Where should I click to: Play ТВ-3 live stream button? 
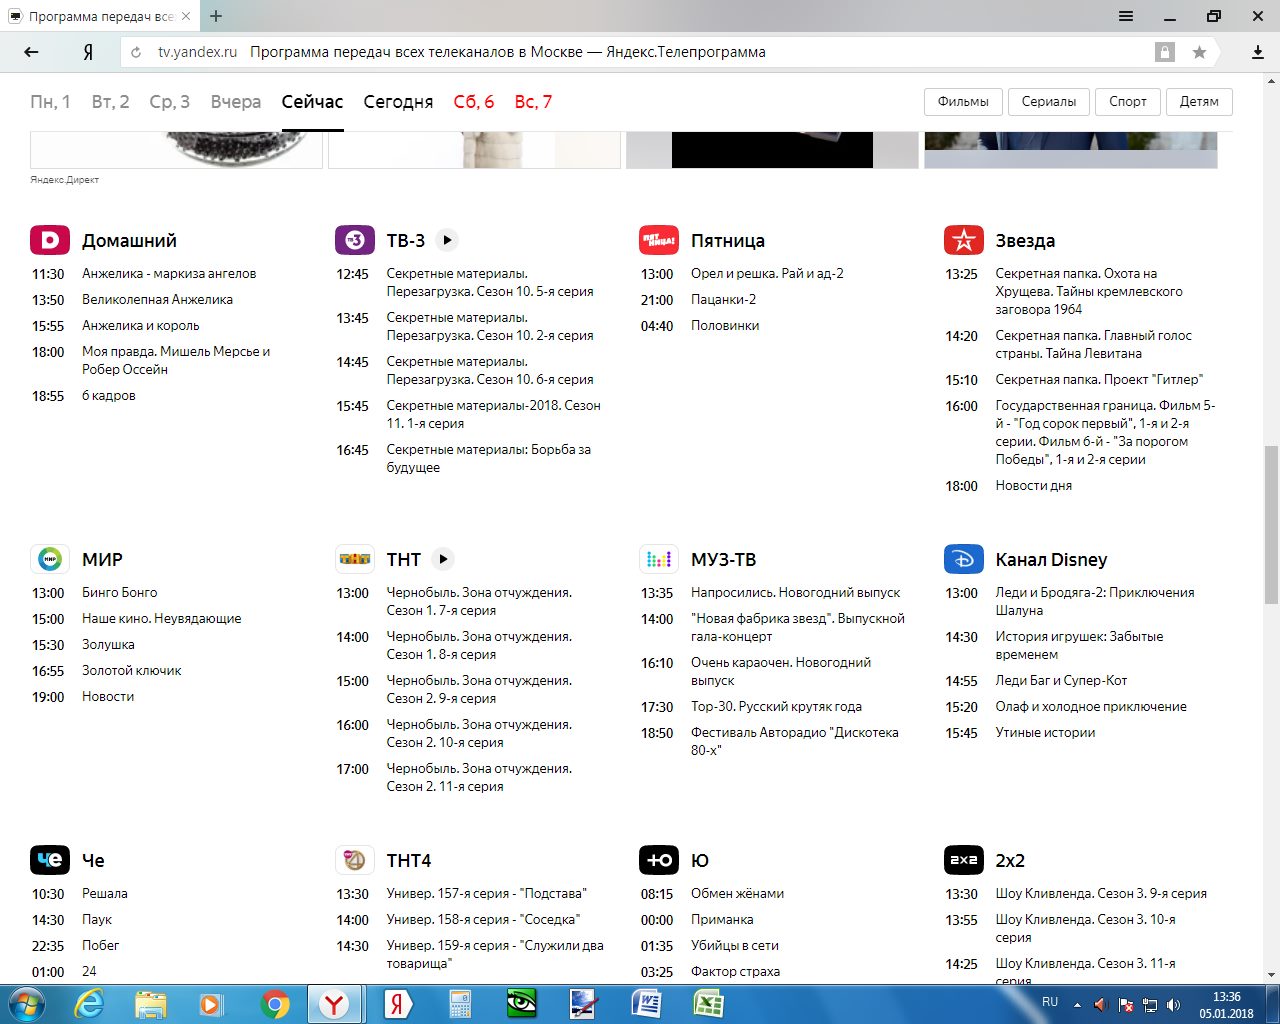point(447,240)
